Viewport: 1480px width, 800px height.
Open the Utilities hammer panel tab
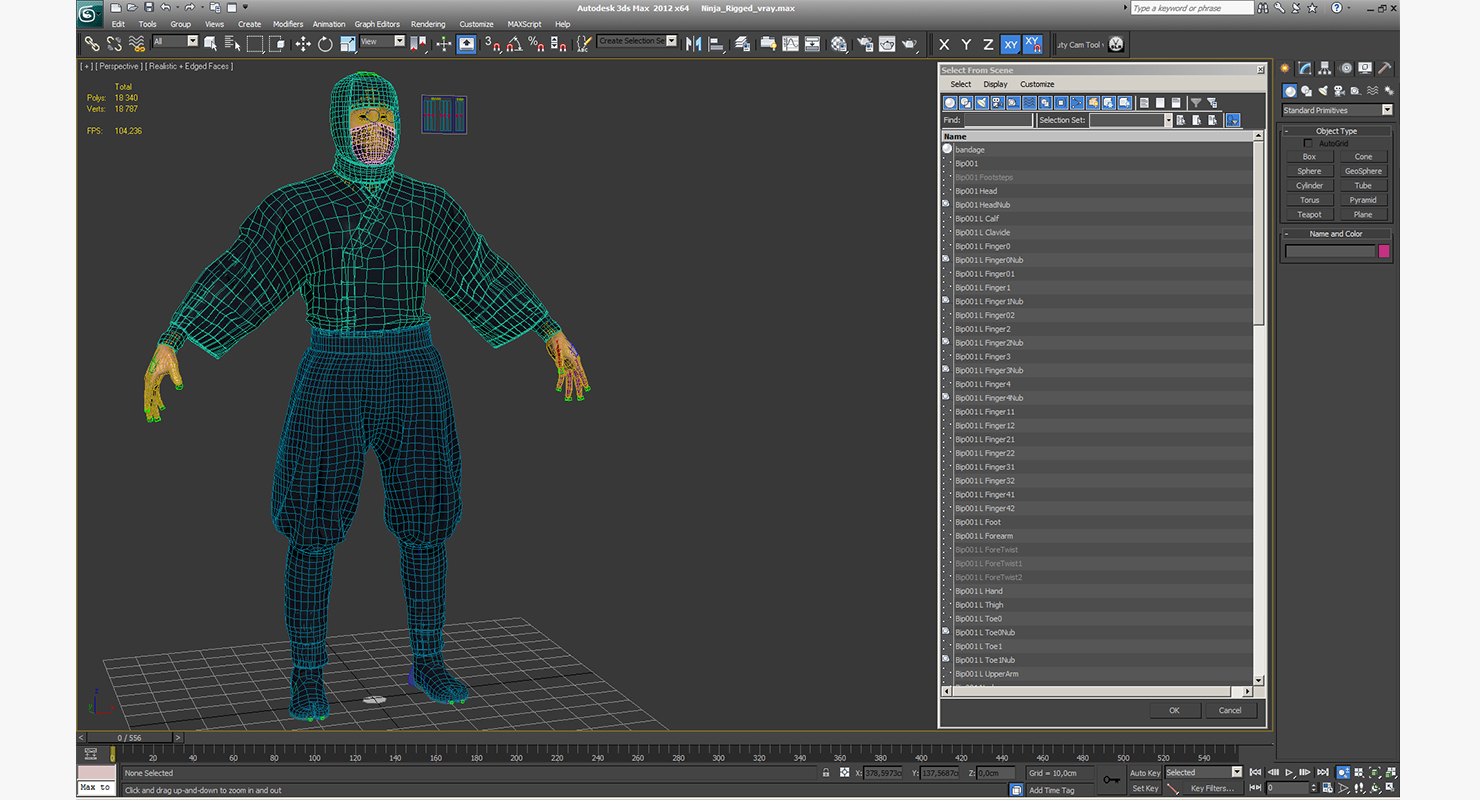(1385, 68)
